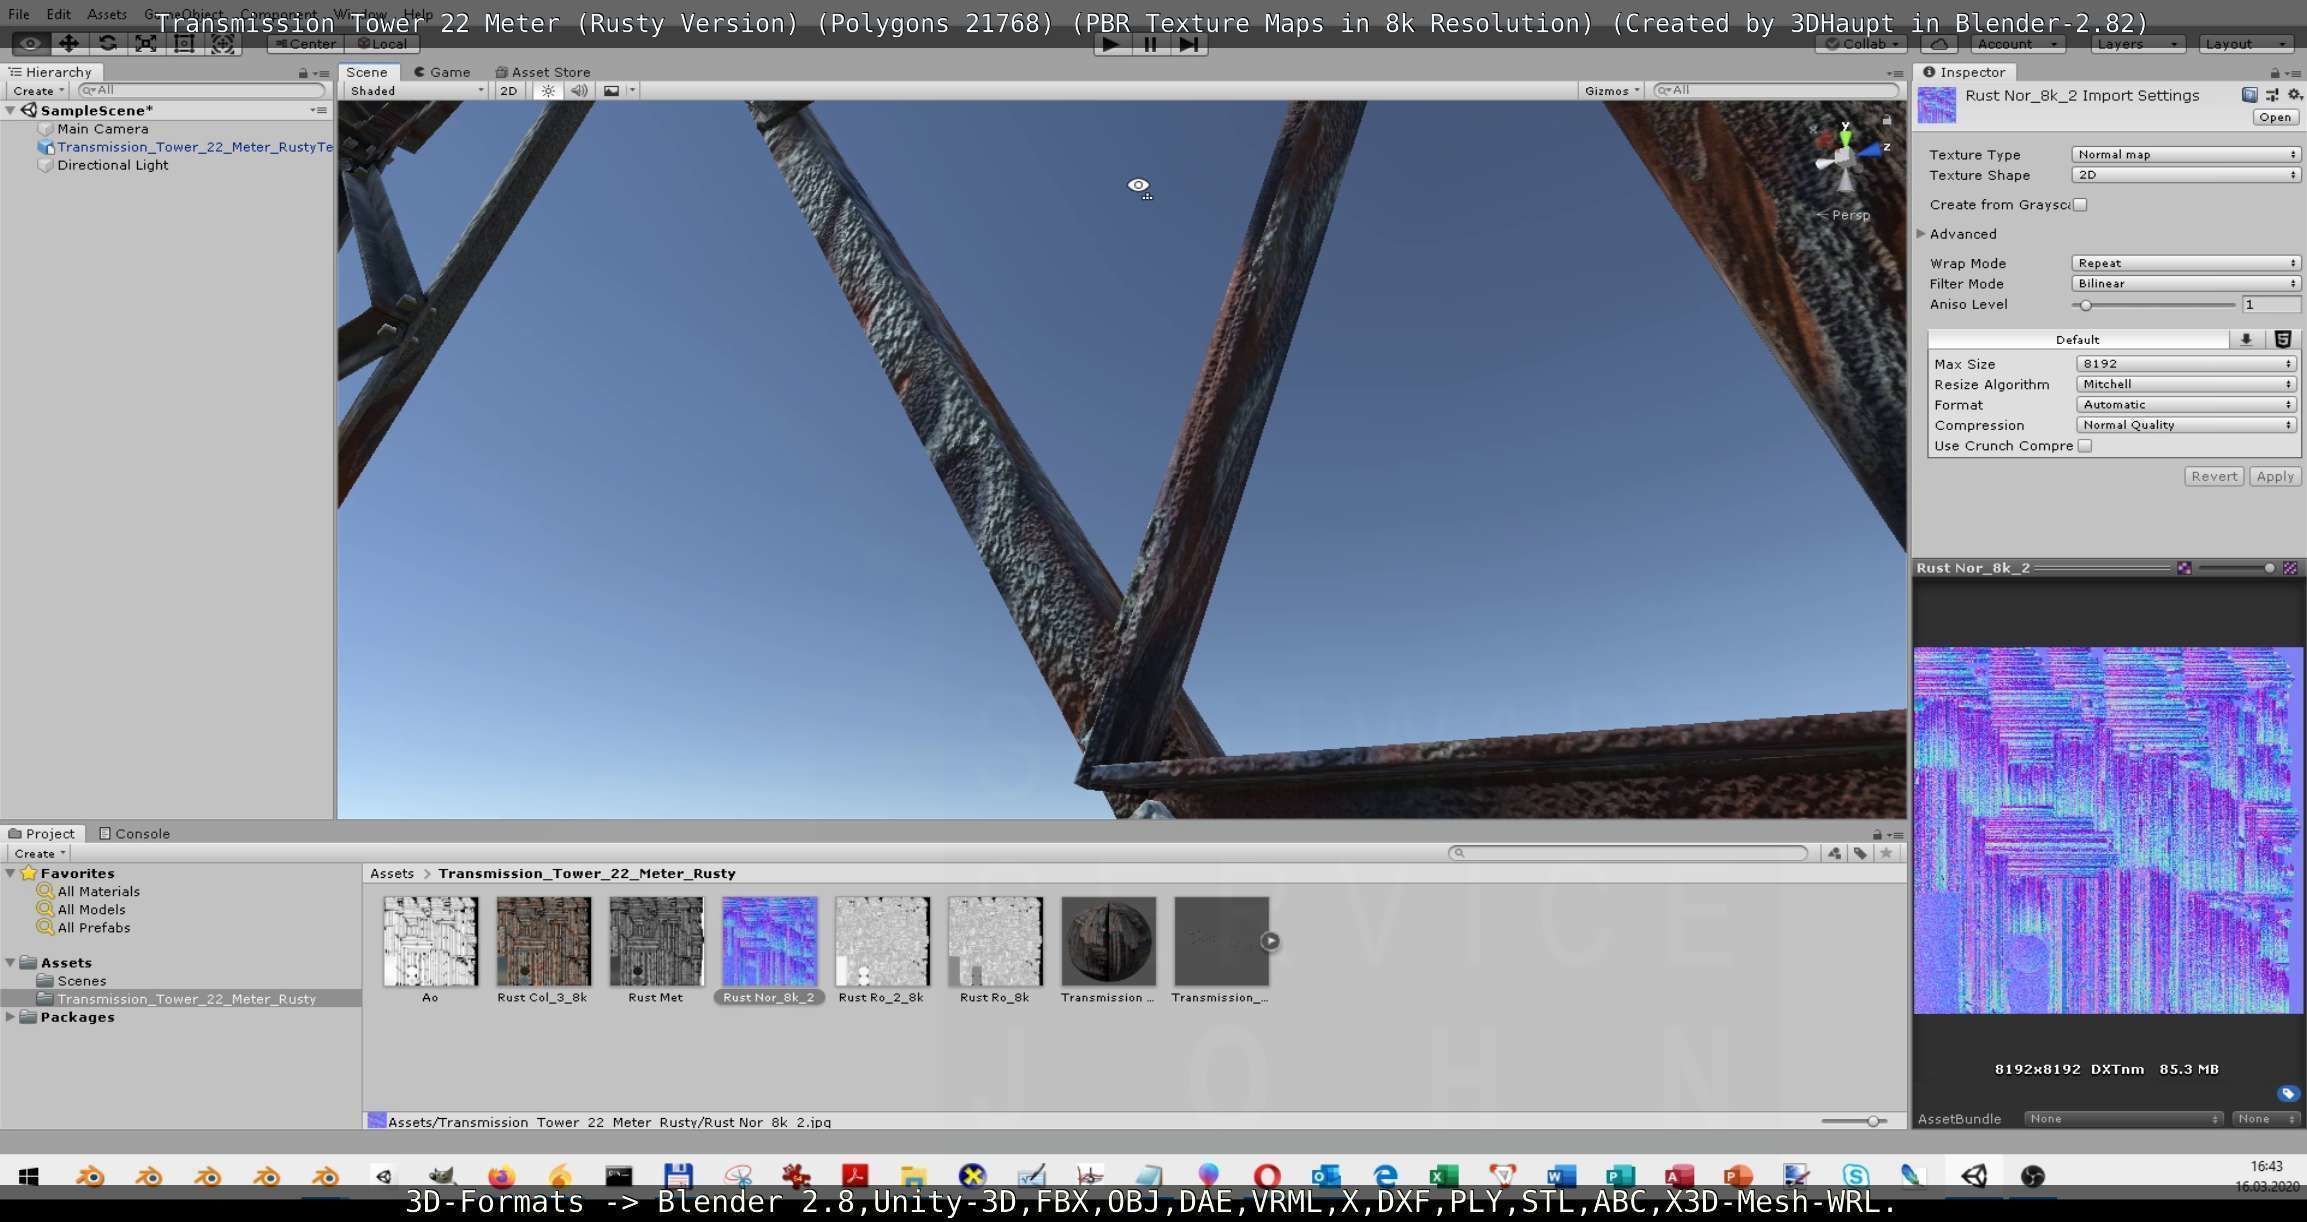The width and height of the screenshot is (2307, 1222).
Task: Expand the Advanced section
Action: point(1921,234)
